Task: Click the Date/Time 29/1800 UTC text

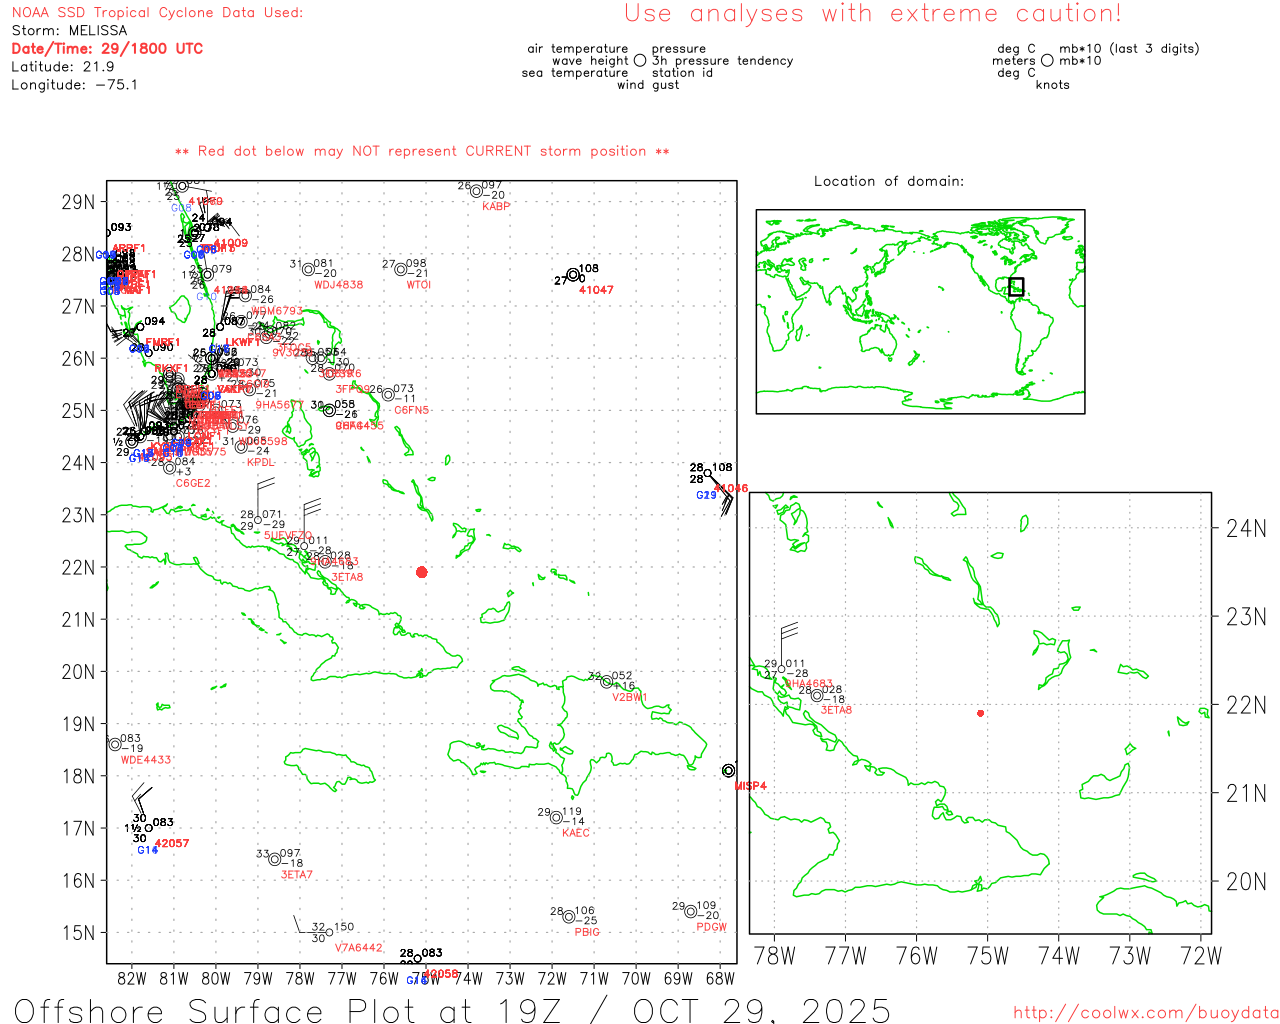Action: click(107, 48)
